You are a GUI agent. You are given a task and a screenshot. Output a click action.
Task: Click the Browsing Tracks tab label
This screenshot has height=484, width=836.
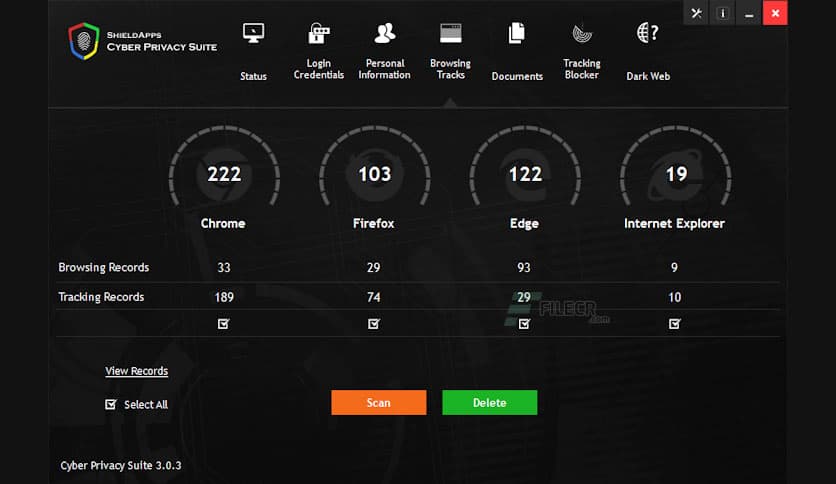[x=451, y=69]
